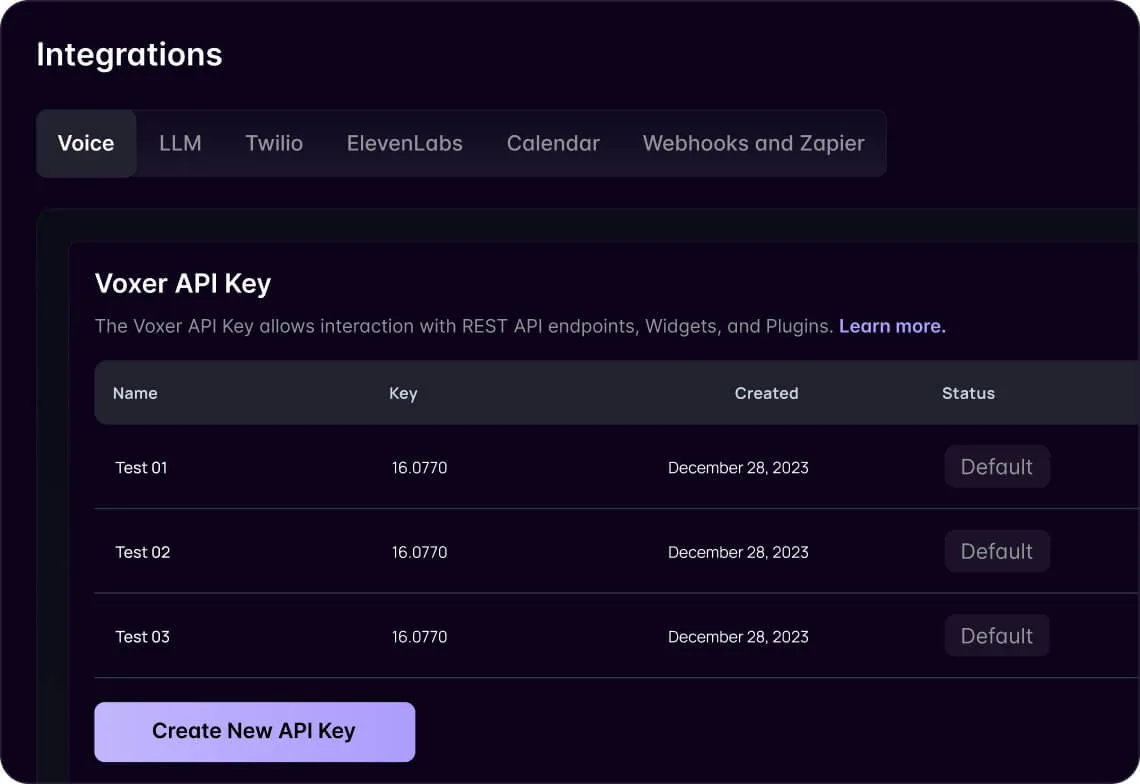The width and height of the screenshot is (1140, 784).
Task: Switch to Webhooks and Zapier tab
Action: coord(753,143)
